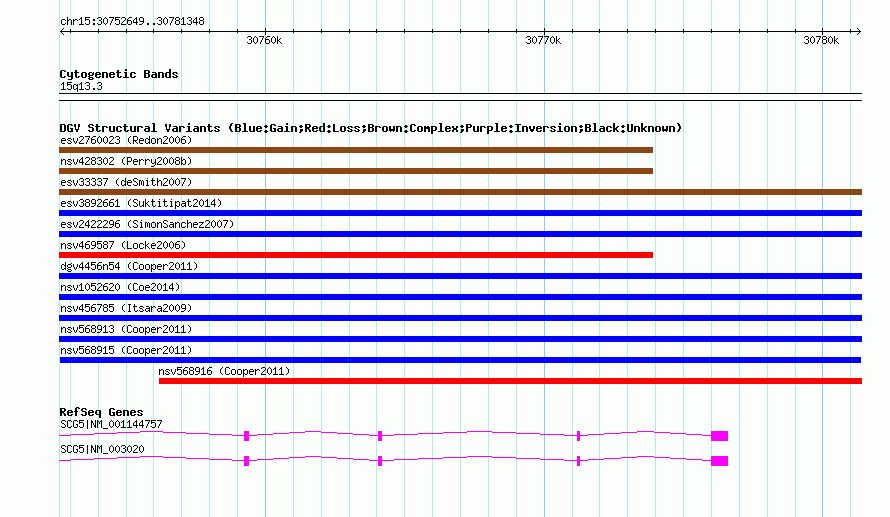The image size is (890, 517).
Task: Select the blue nsv568915 gain bar
Action: coord(460,360)
